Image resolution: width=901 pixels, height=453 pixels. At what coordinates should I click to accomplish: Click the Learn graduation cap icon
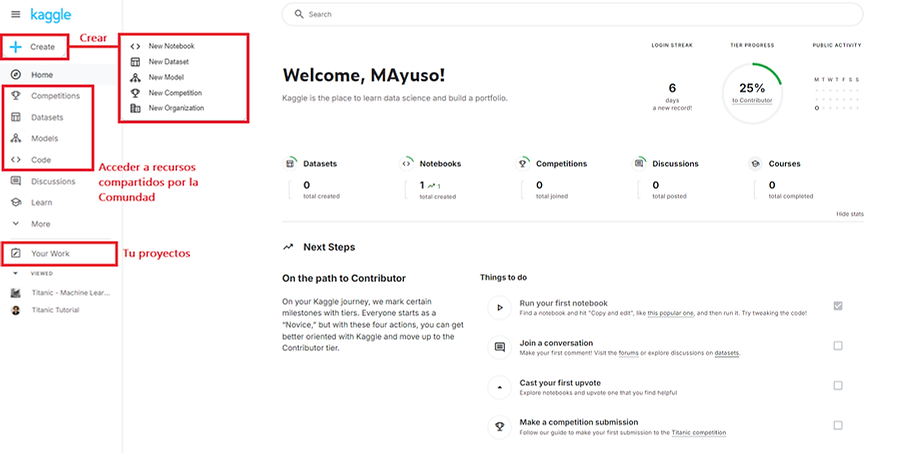click(x=16, y=202)
